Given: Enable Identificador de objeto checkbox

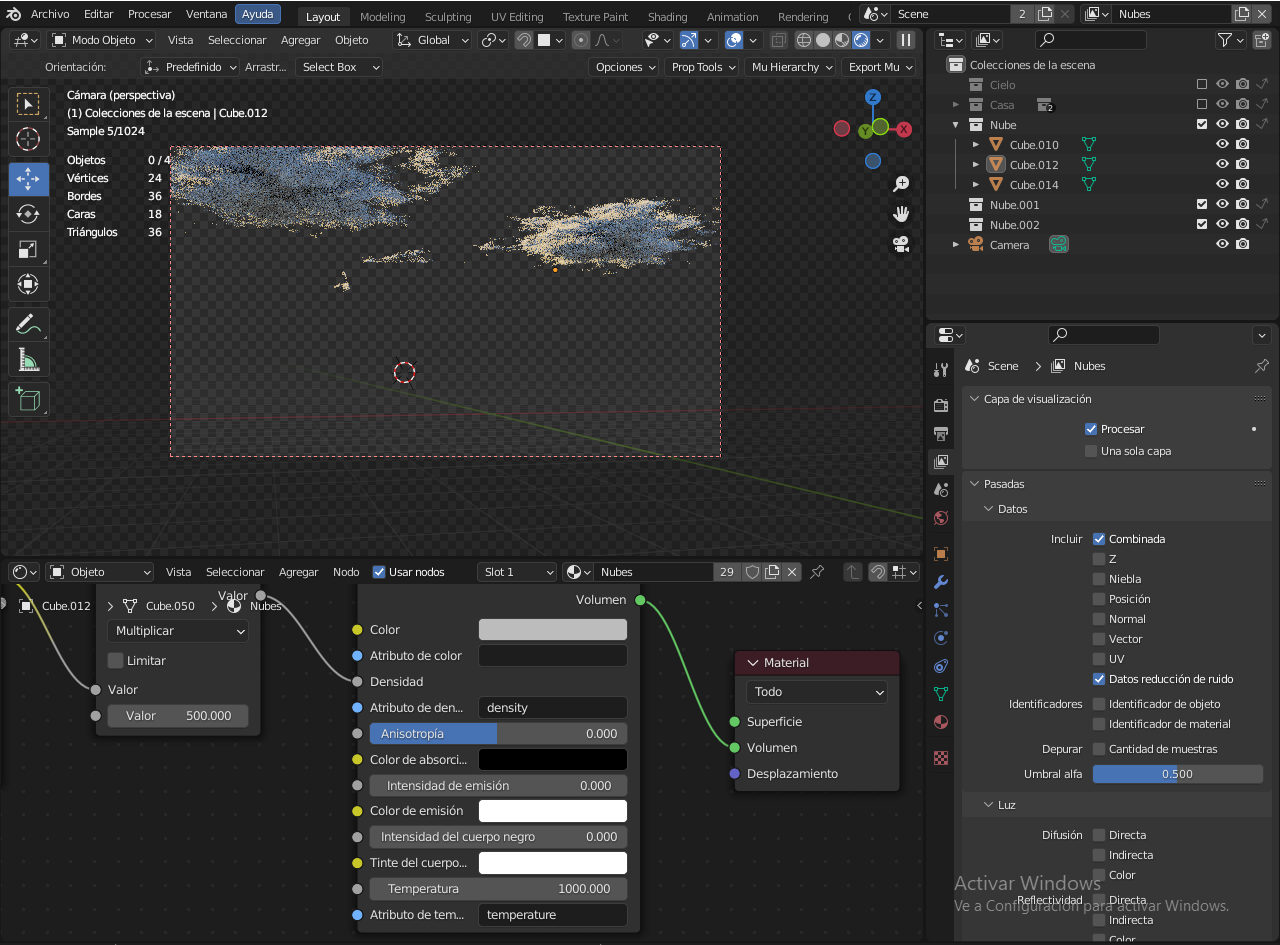Looking at the screenshot, I should [1099, 704].
